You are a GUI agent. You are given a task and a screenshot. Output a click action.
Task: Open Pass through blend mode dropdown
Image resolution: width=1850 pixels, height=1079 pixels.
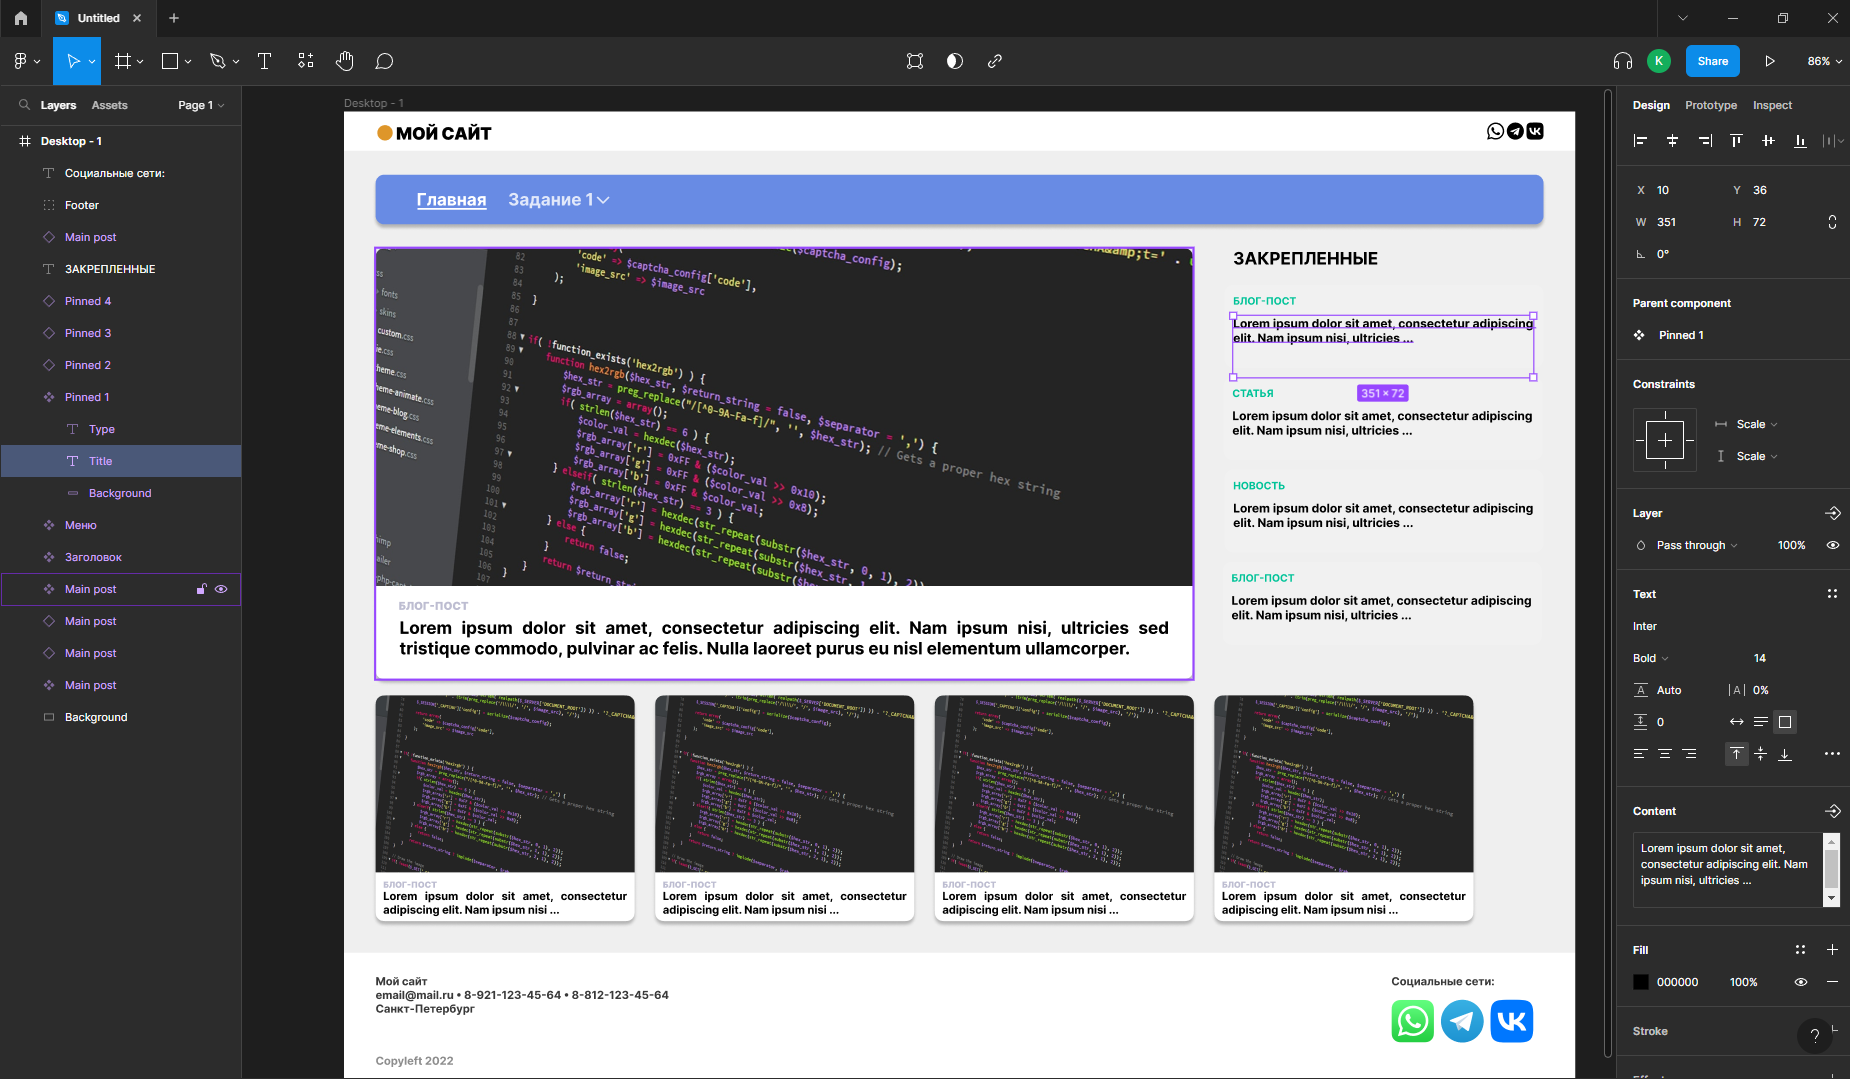click(1696, 545)
